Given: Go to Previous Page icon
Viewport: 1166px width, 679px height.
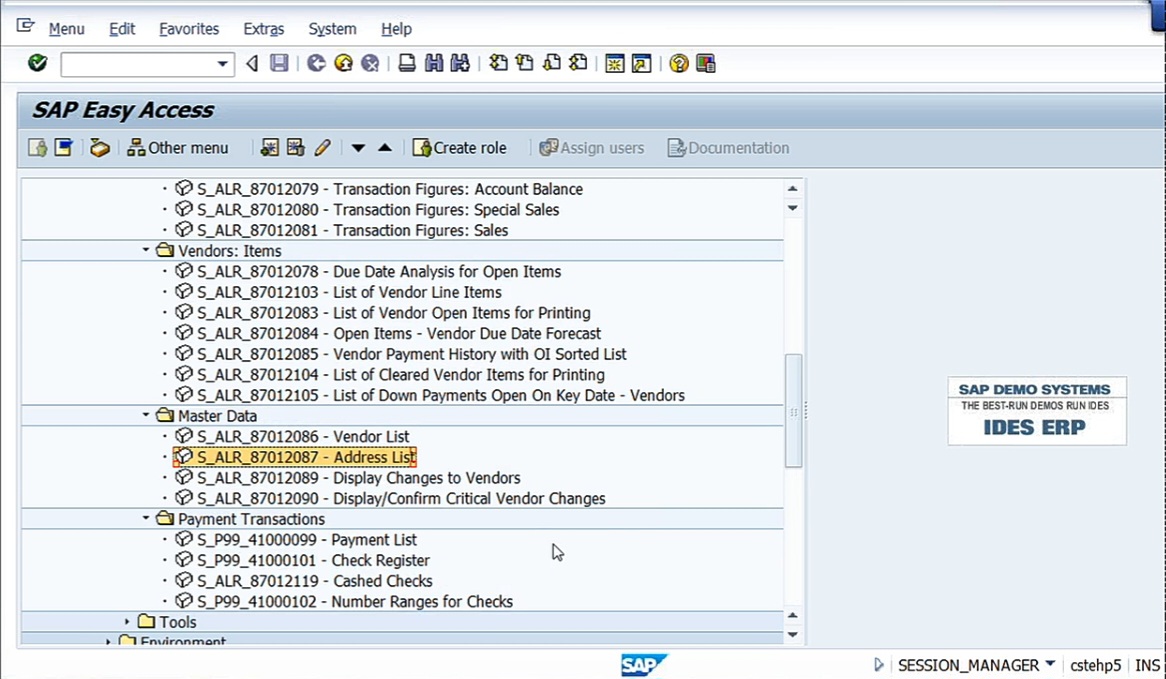Looking at the screenshot, I should click(x=525, y=63).
